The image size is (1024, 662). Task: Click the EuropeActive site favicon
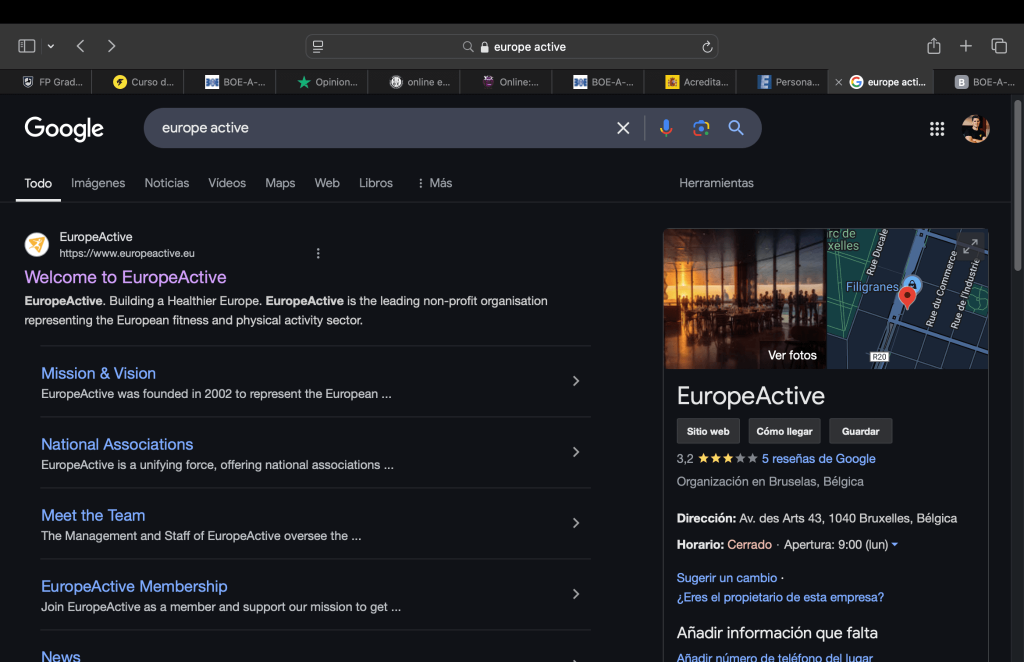coord(37,245)
